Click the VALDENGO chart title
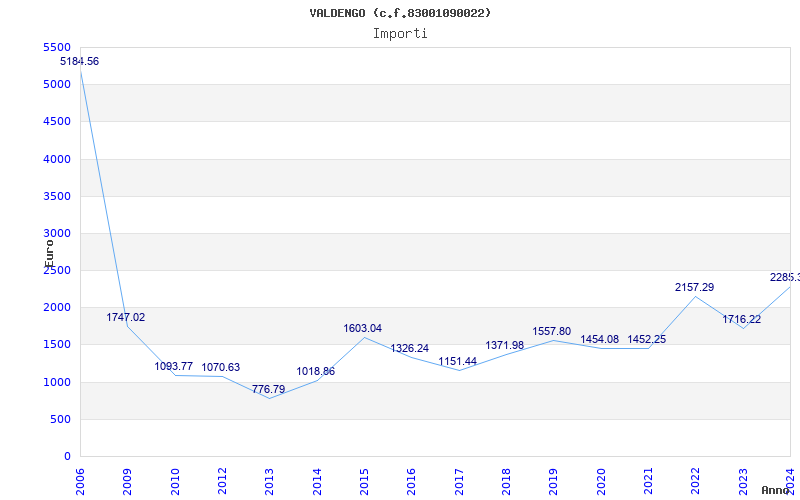Screen dimensions: 800x500 [x=400, y=13]
